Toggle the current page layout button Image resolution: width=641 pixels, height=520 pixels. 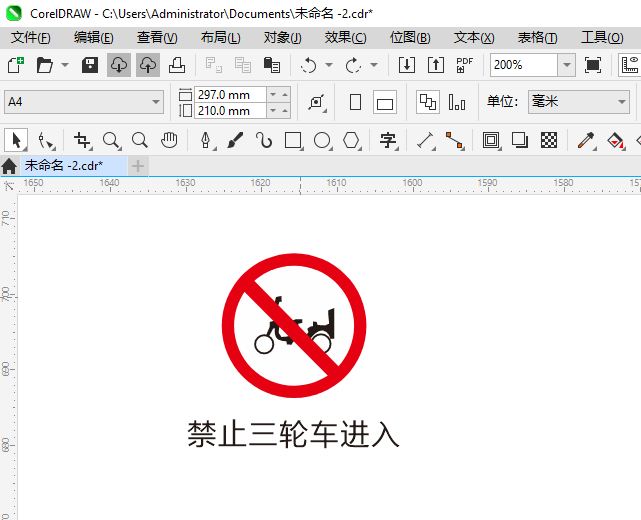click(x=457, y=102)
